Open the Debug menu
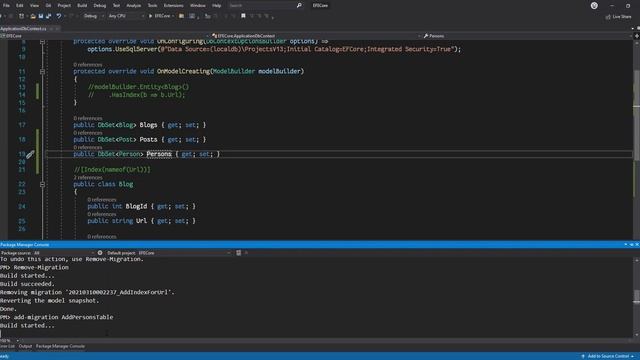 click(x=100, y=6)
